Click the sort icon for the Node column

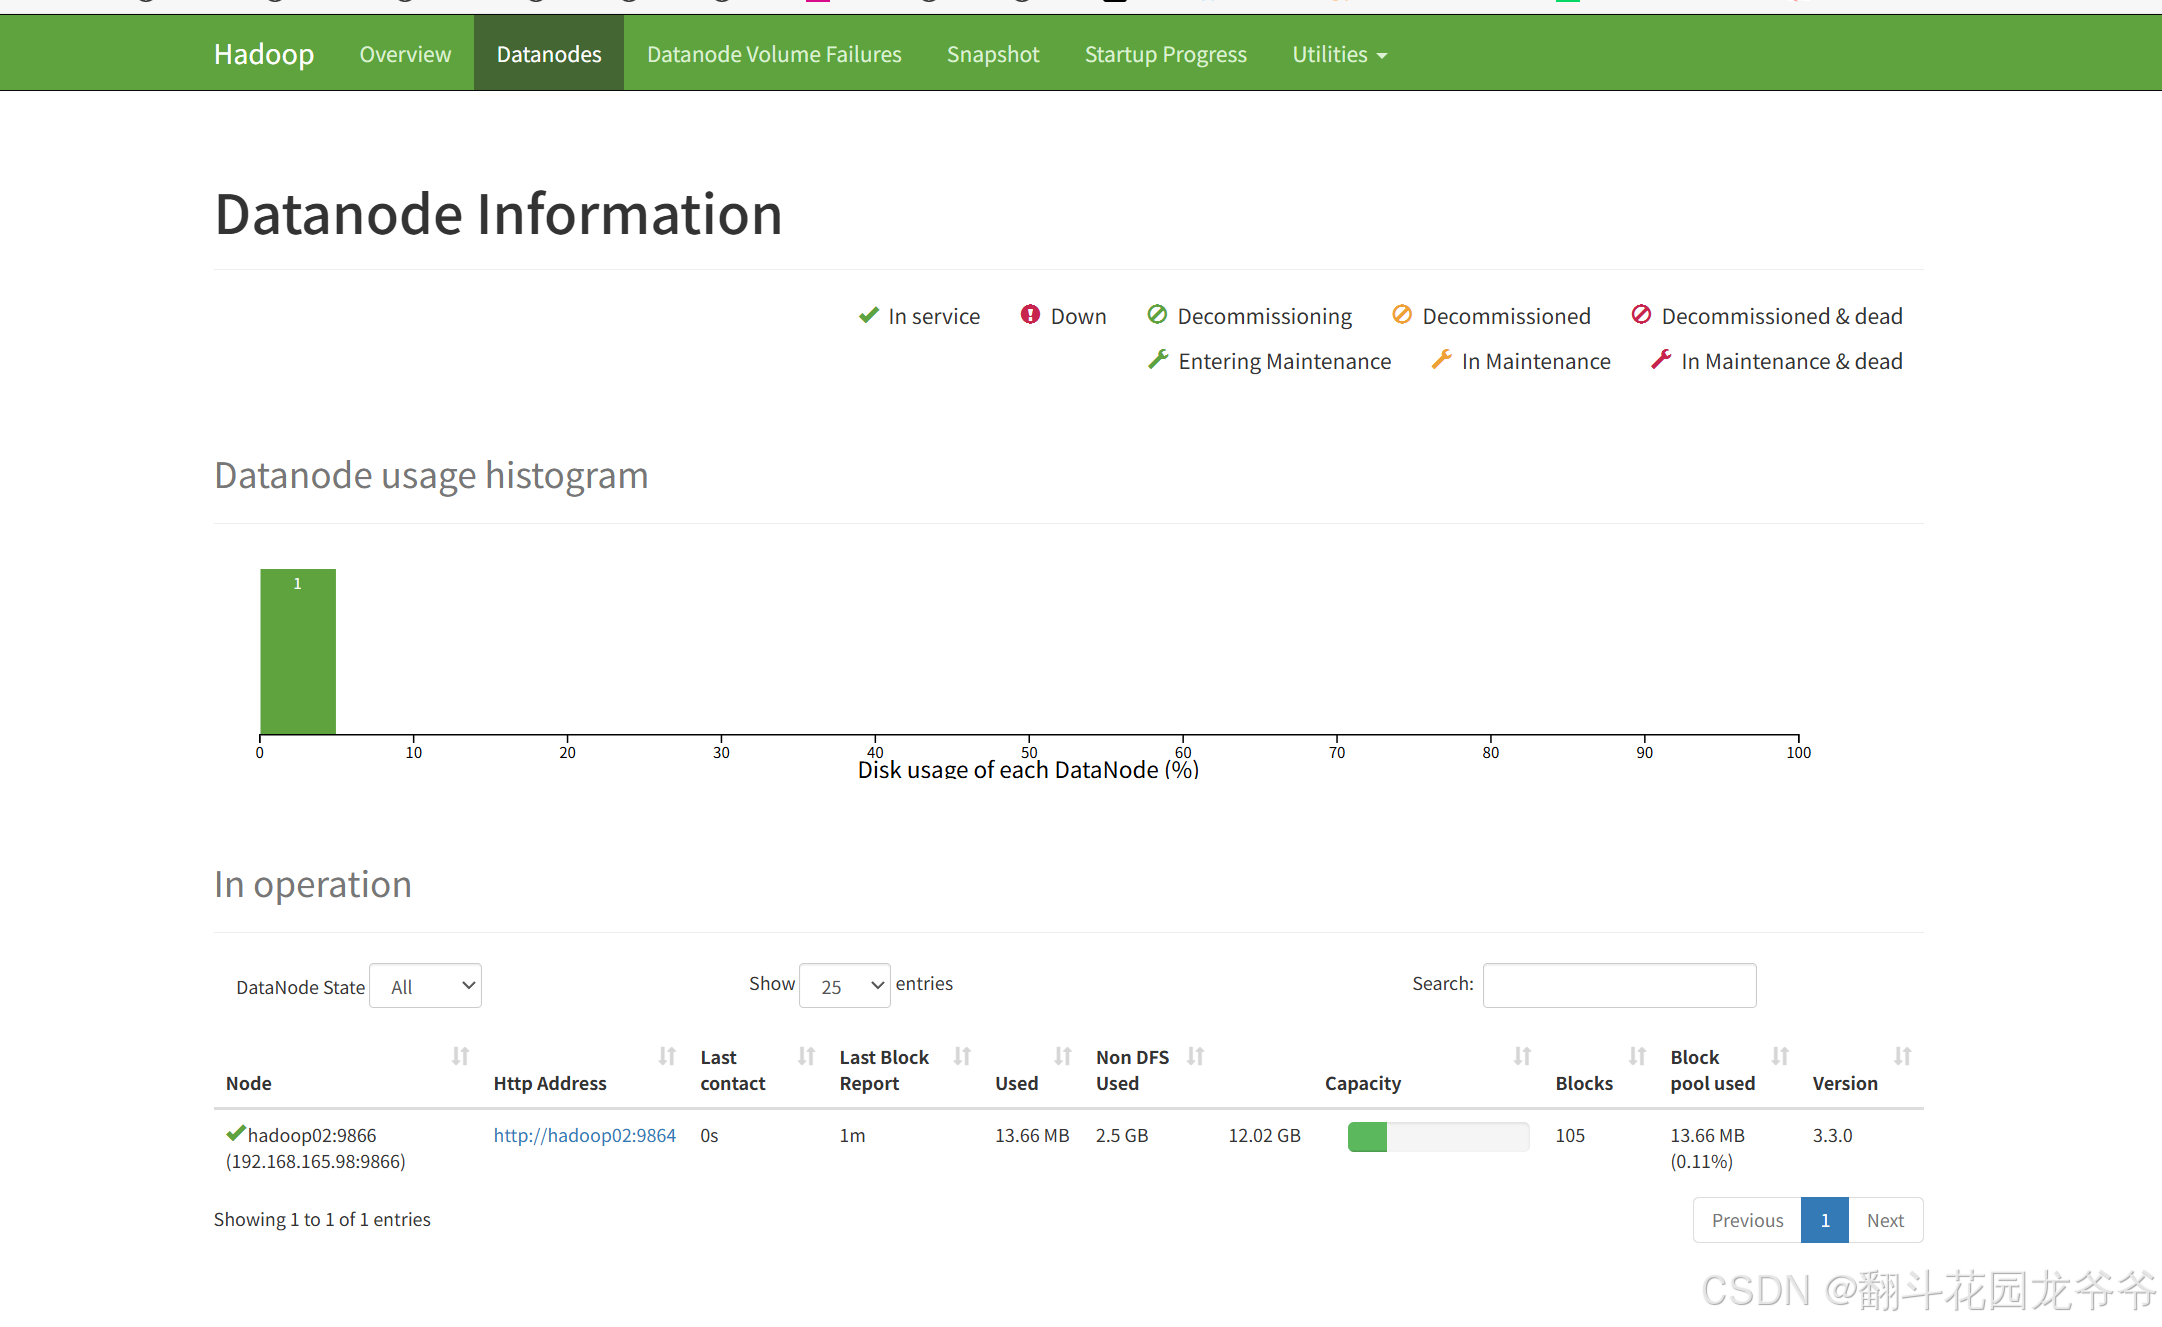click(460, 1056)
